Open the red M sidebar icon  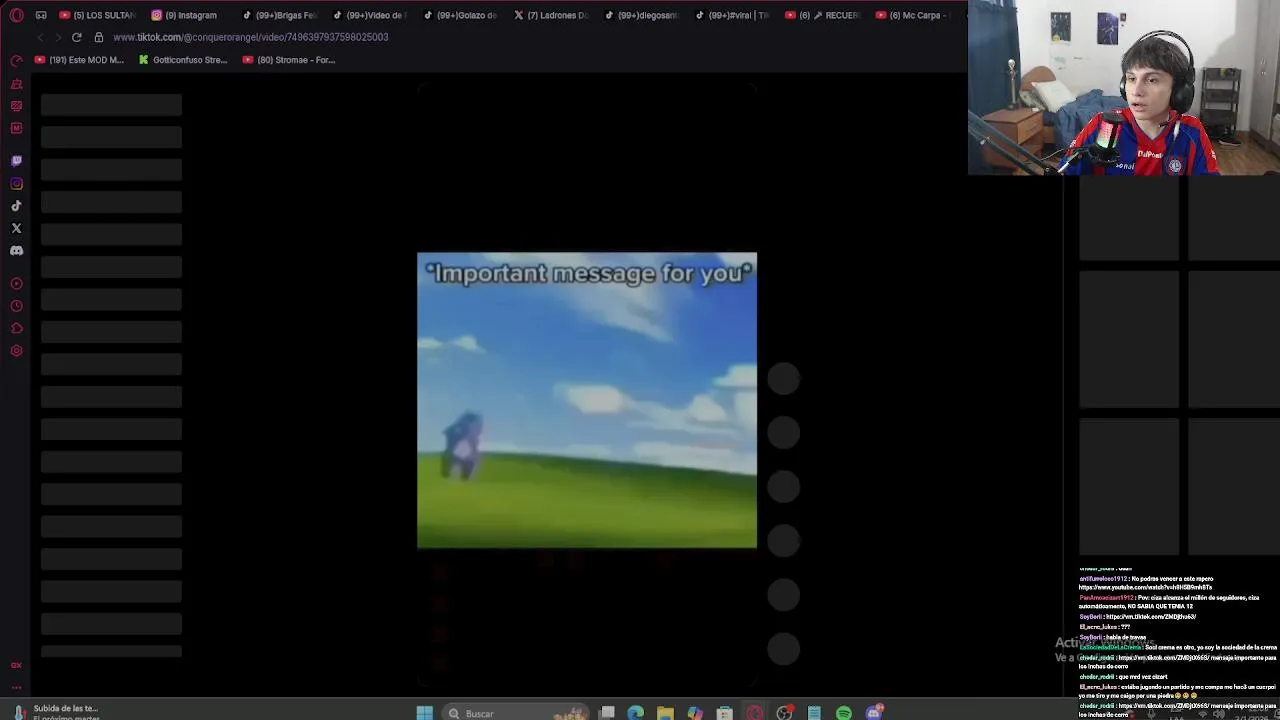tap(16, 128)
